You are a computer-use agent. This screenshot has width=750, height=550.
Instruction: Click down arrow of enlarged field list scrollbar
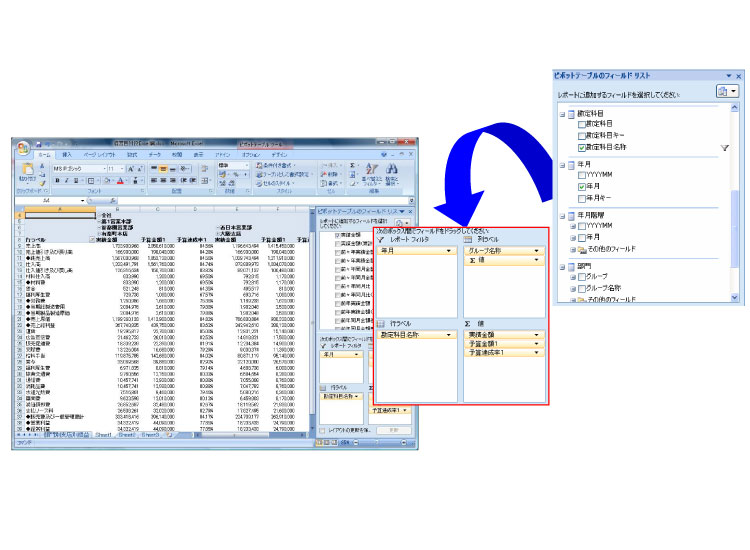pos(735,297)
